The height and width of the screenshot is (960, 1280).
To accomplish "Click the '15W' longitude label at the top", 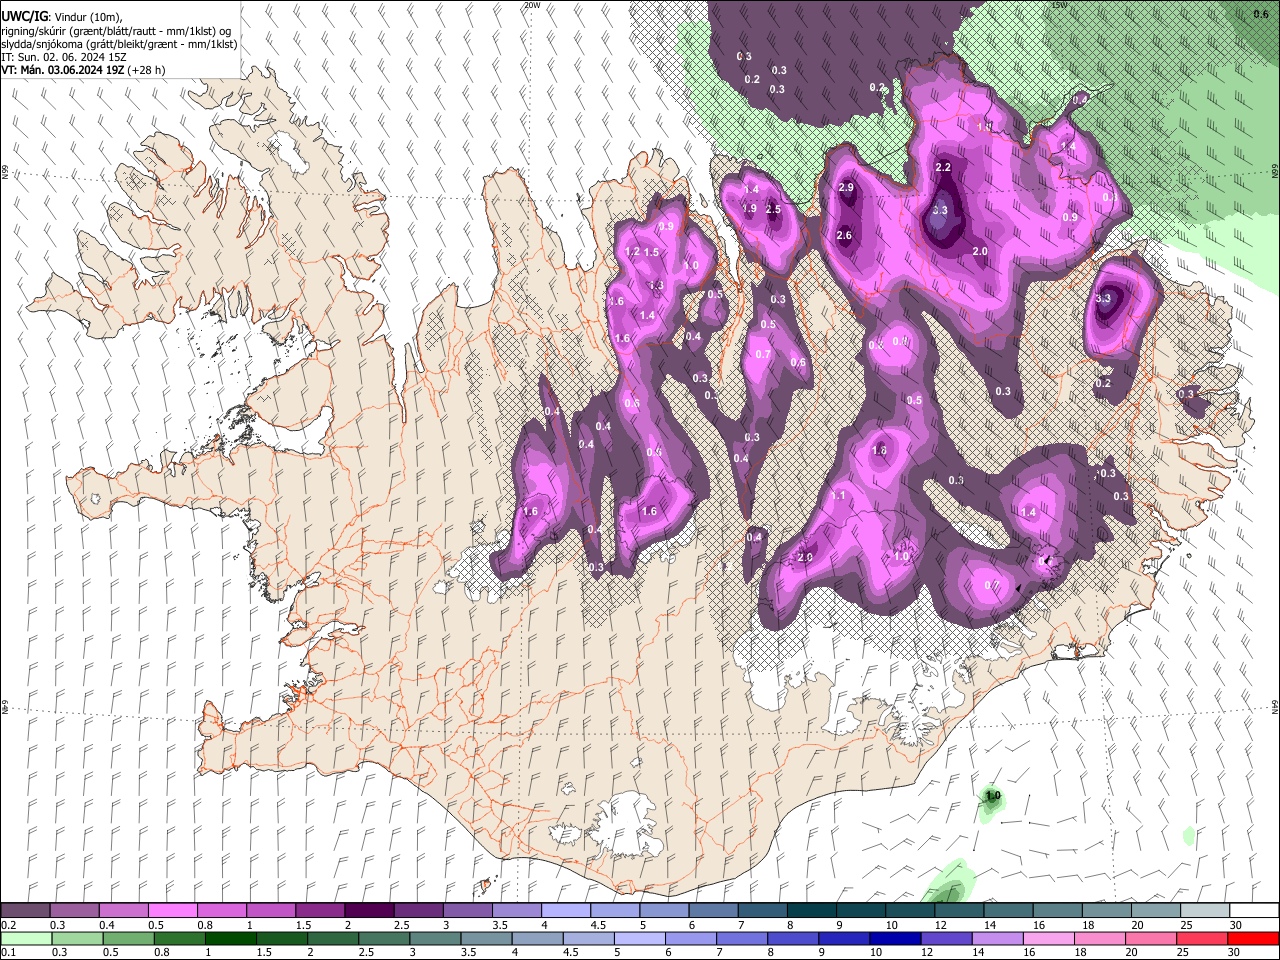I will click(x=1060, y=5).
